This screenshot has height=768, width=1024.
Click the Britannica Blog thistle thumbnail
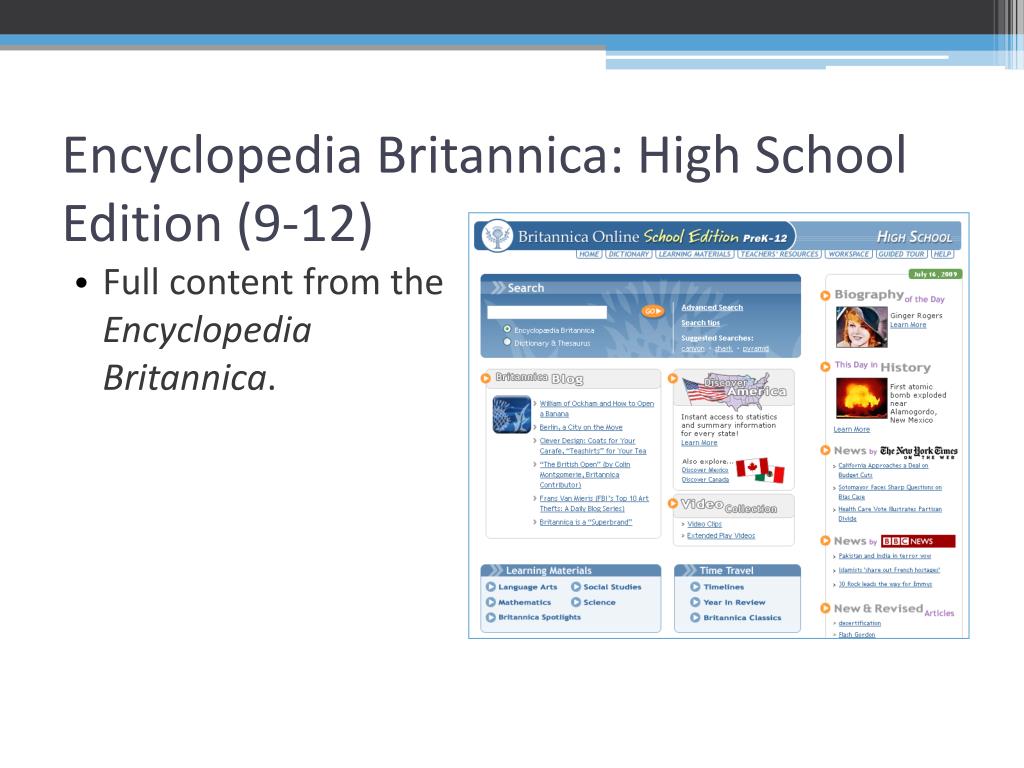point(511,414)
